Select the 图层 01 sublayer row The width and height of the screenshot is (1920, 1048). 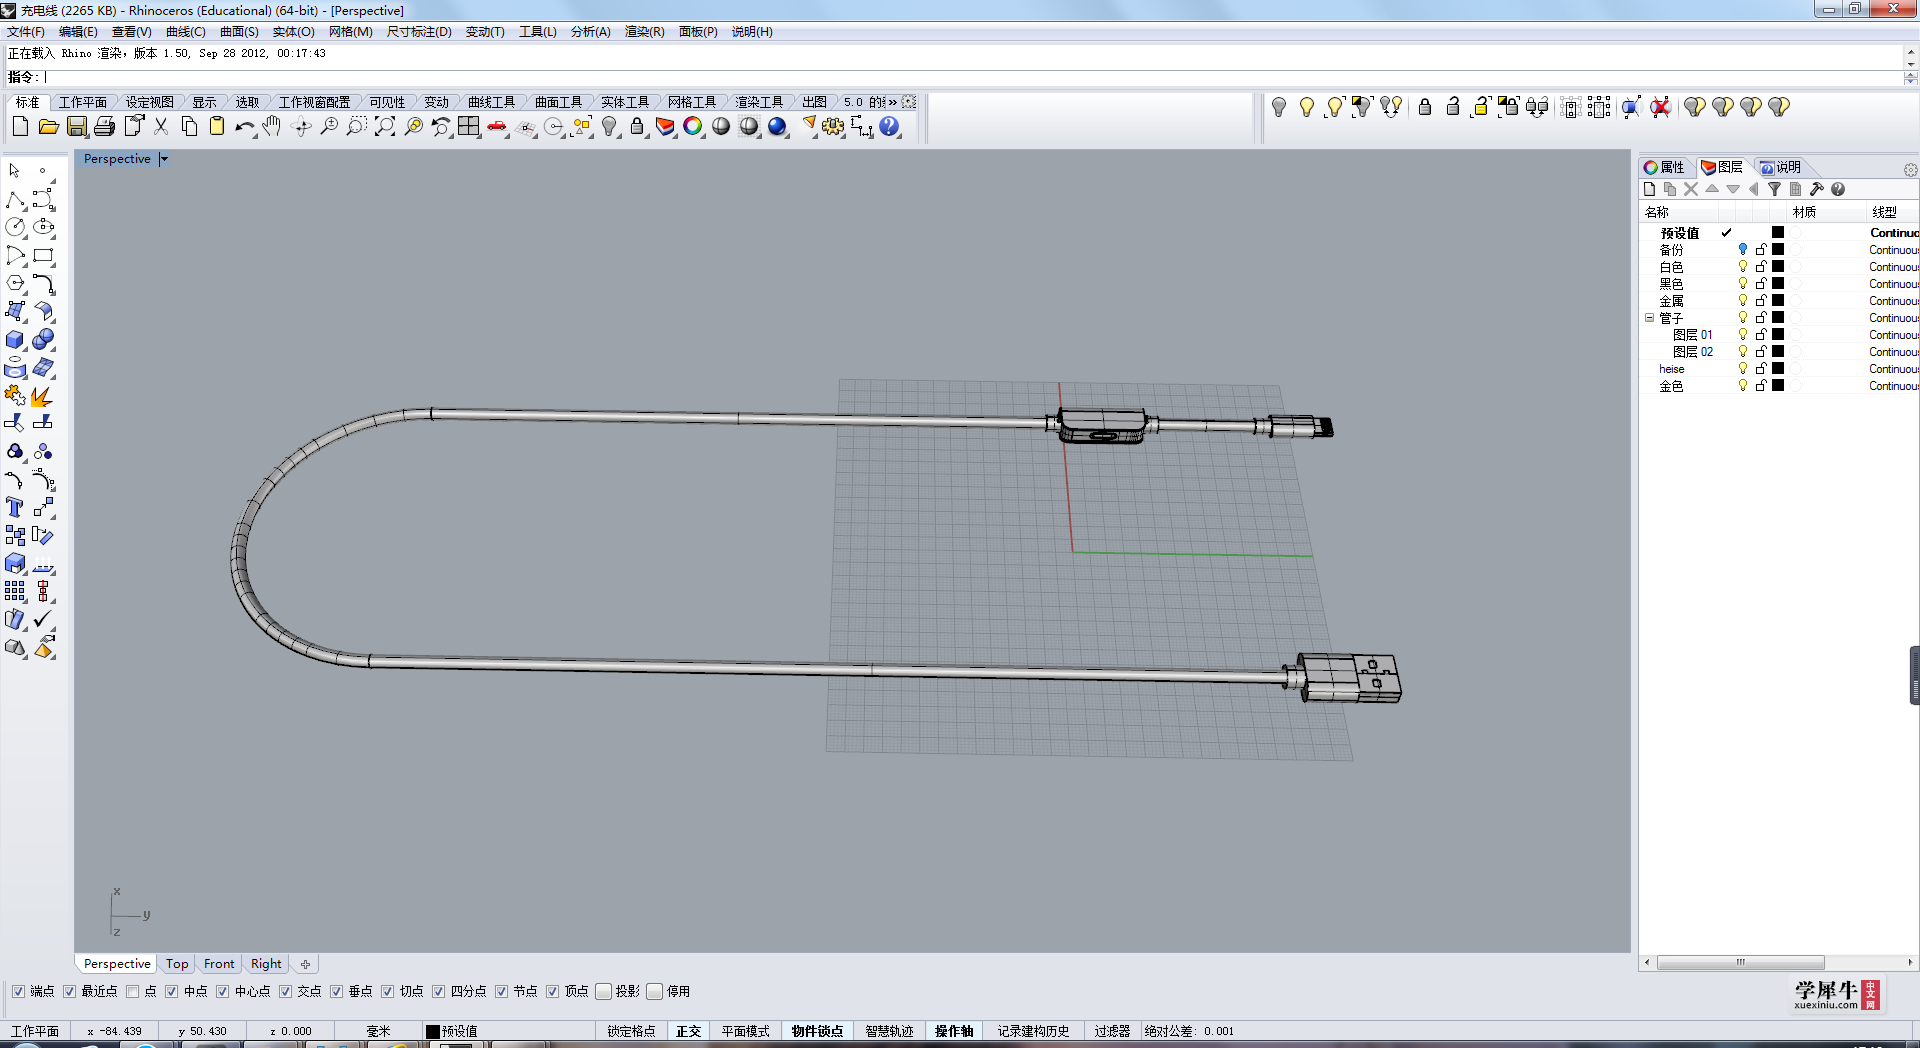[1692, 335]
